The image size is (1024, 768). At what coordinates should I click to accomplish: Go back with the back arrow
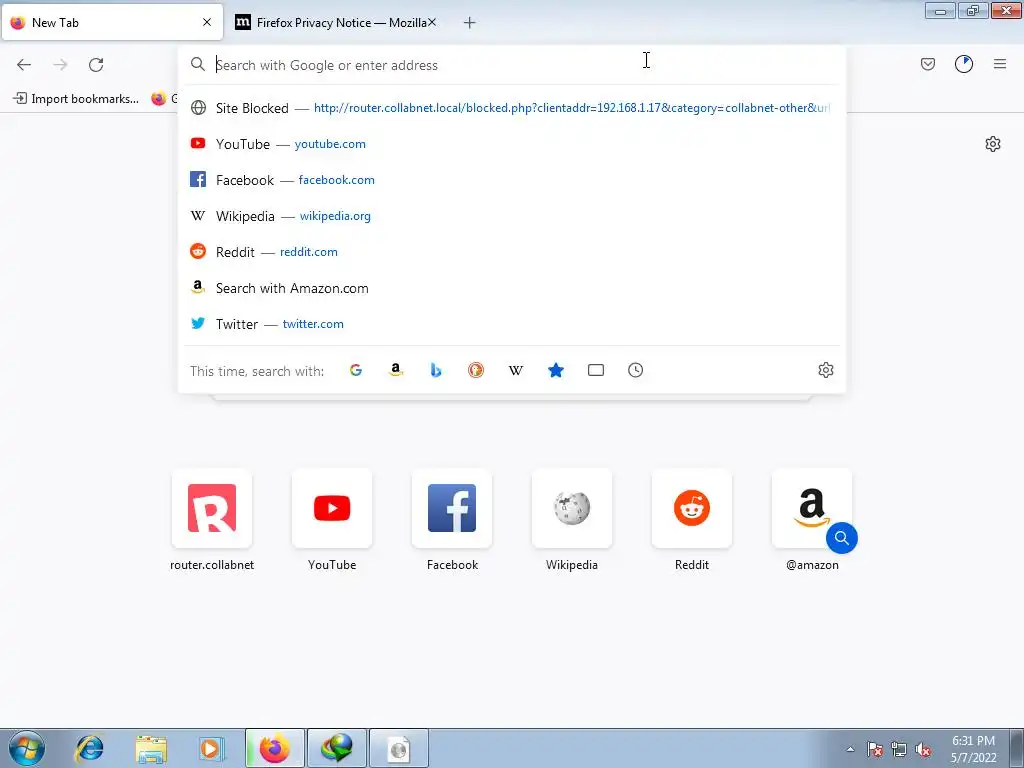click(24, 65)
